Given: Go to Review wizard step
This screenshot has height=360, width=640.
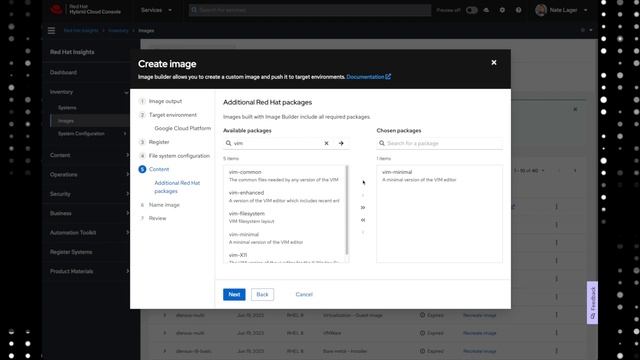Looking at the screenshot, I should pos(157,218).
